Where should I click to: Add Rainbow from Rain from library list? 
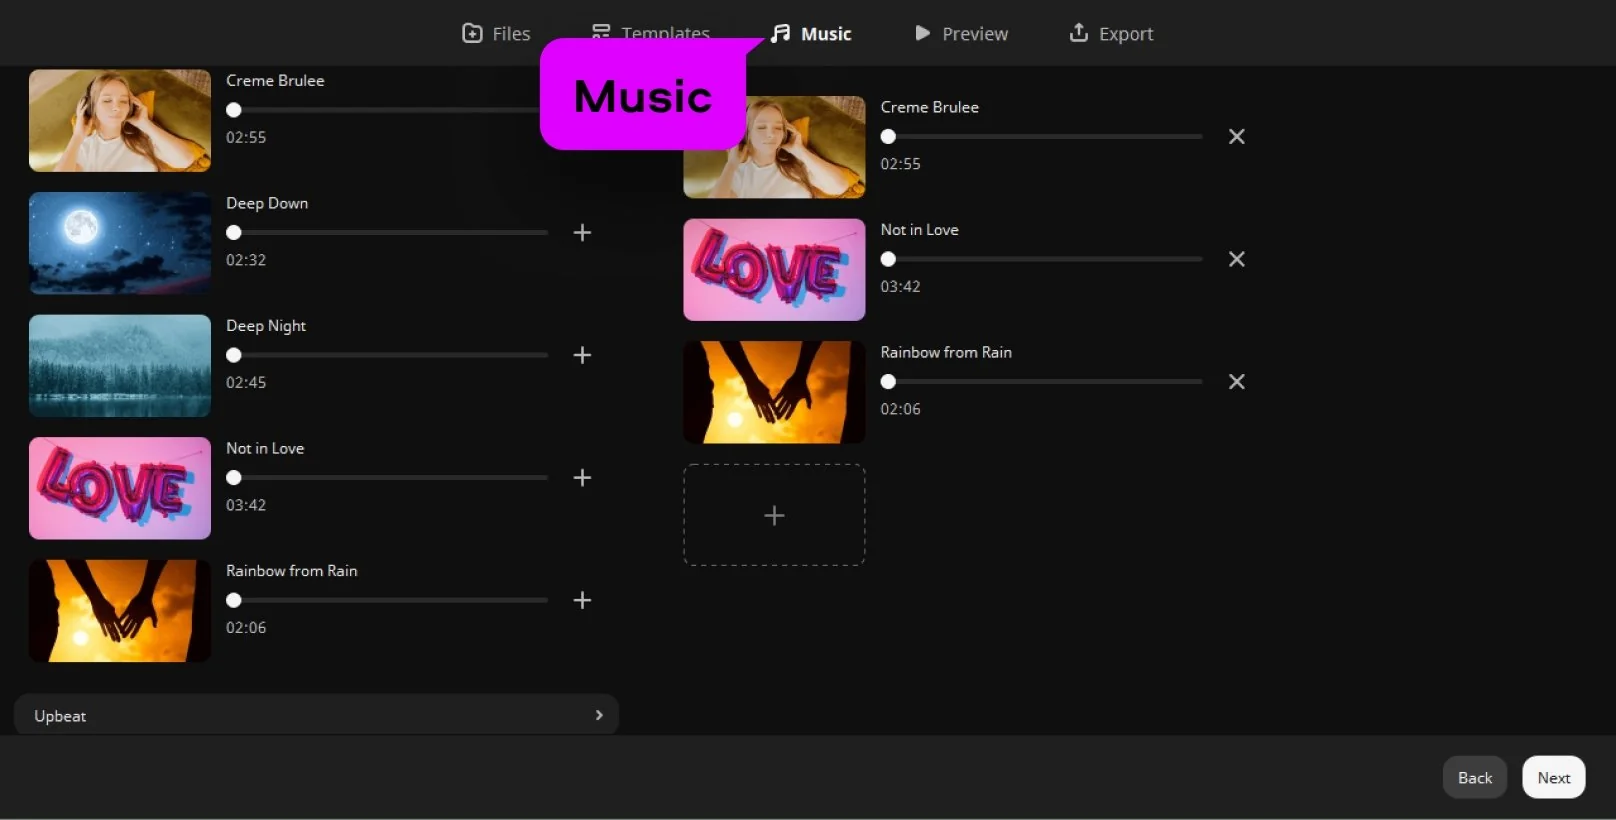pyautogui.click(x=582, y=600)
